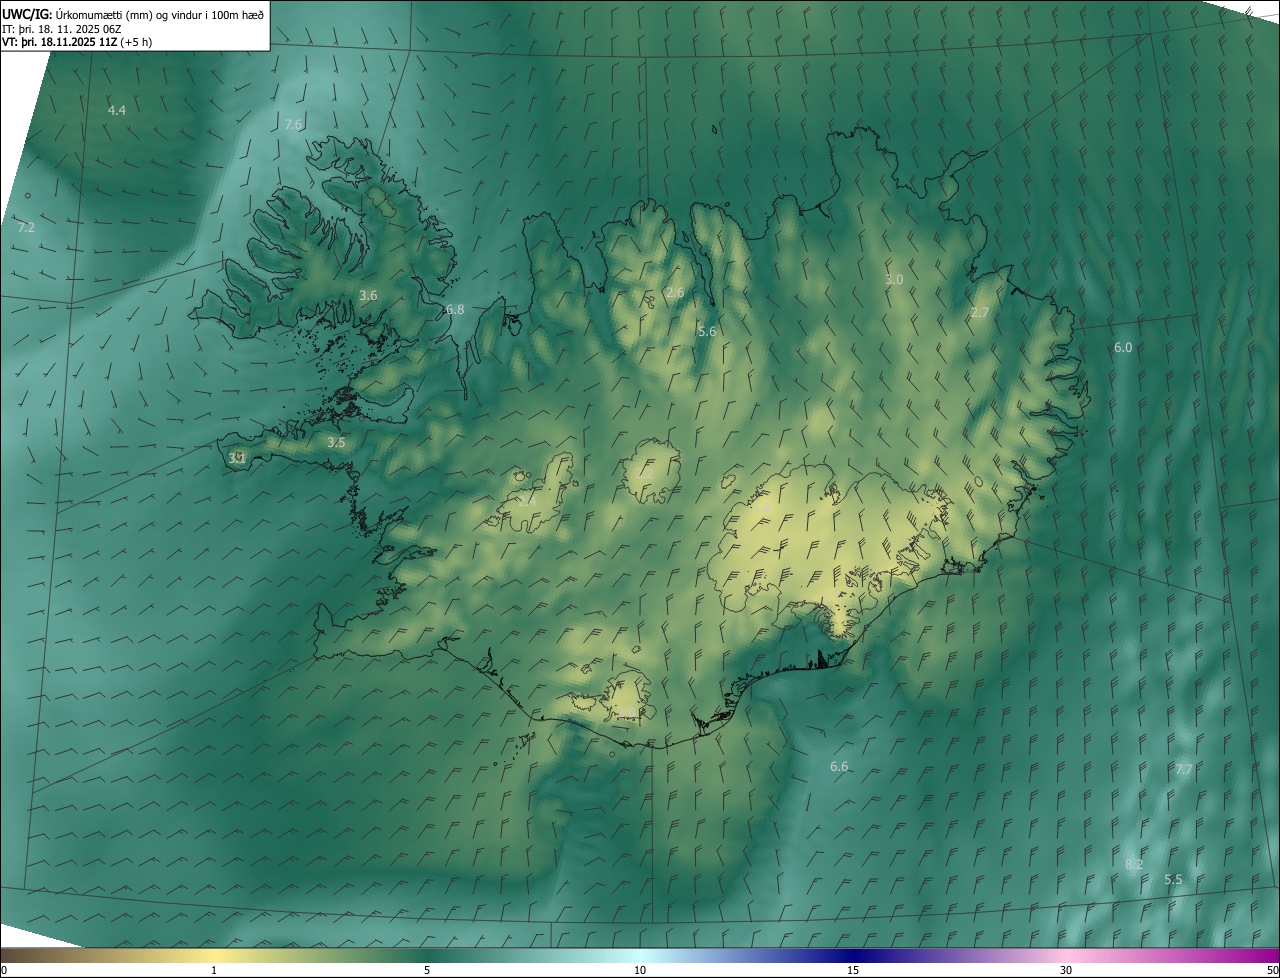This screenshot has height=978, width=1280.
Task: Click the 6.0 value label
Action: click(1123, 348)
